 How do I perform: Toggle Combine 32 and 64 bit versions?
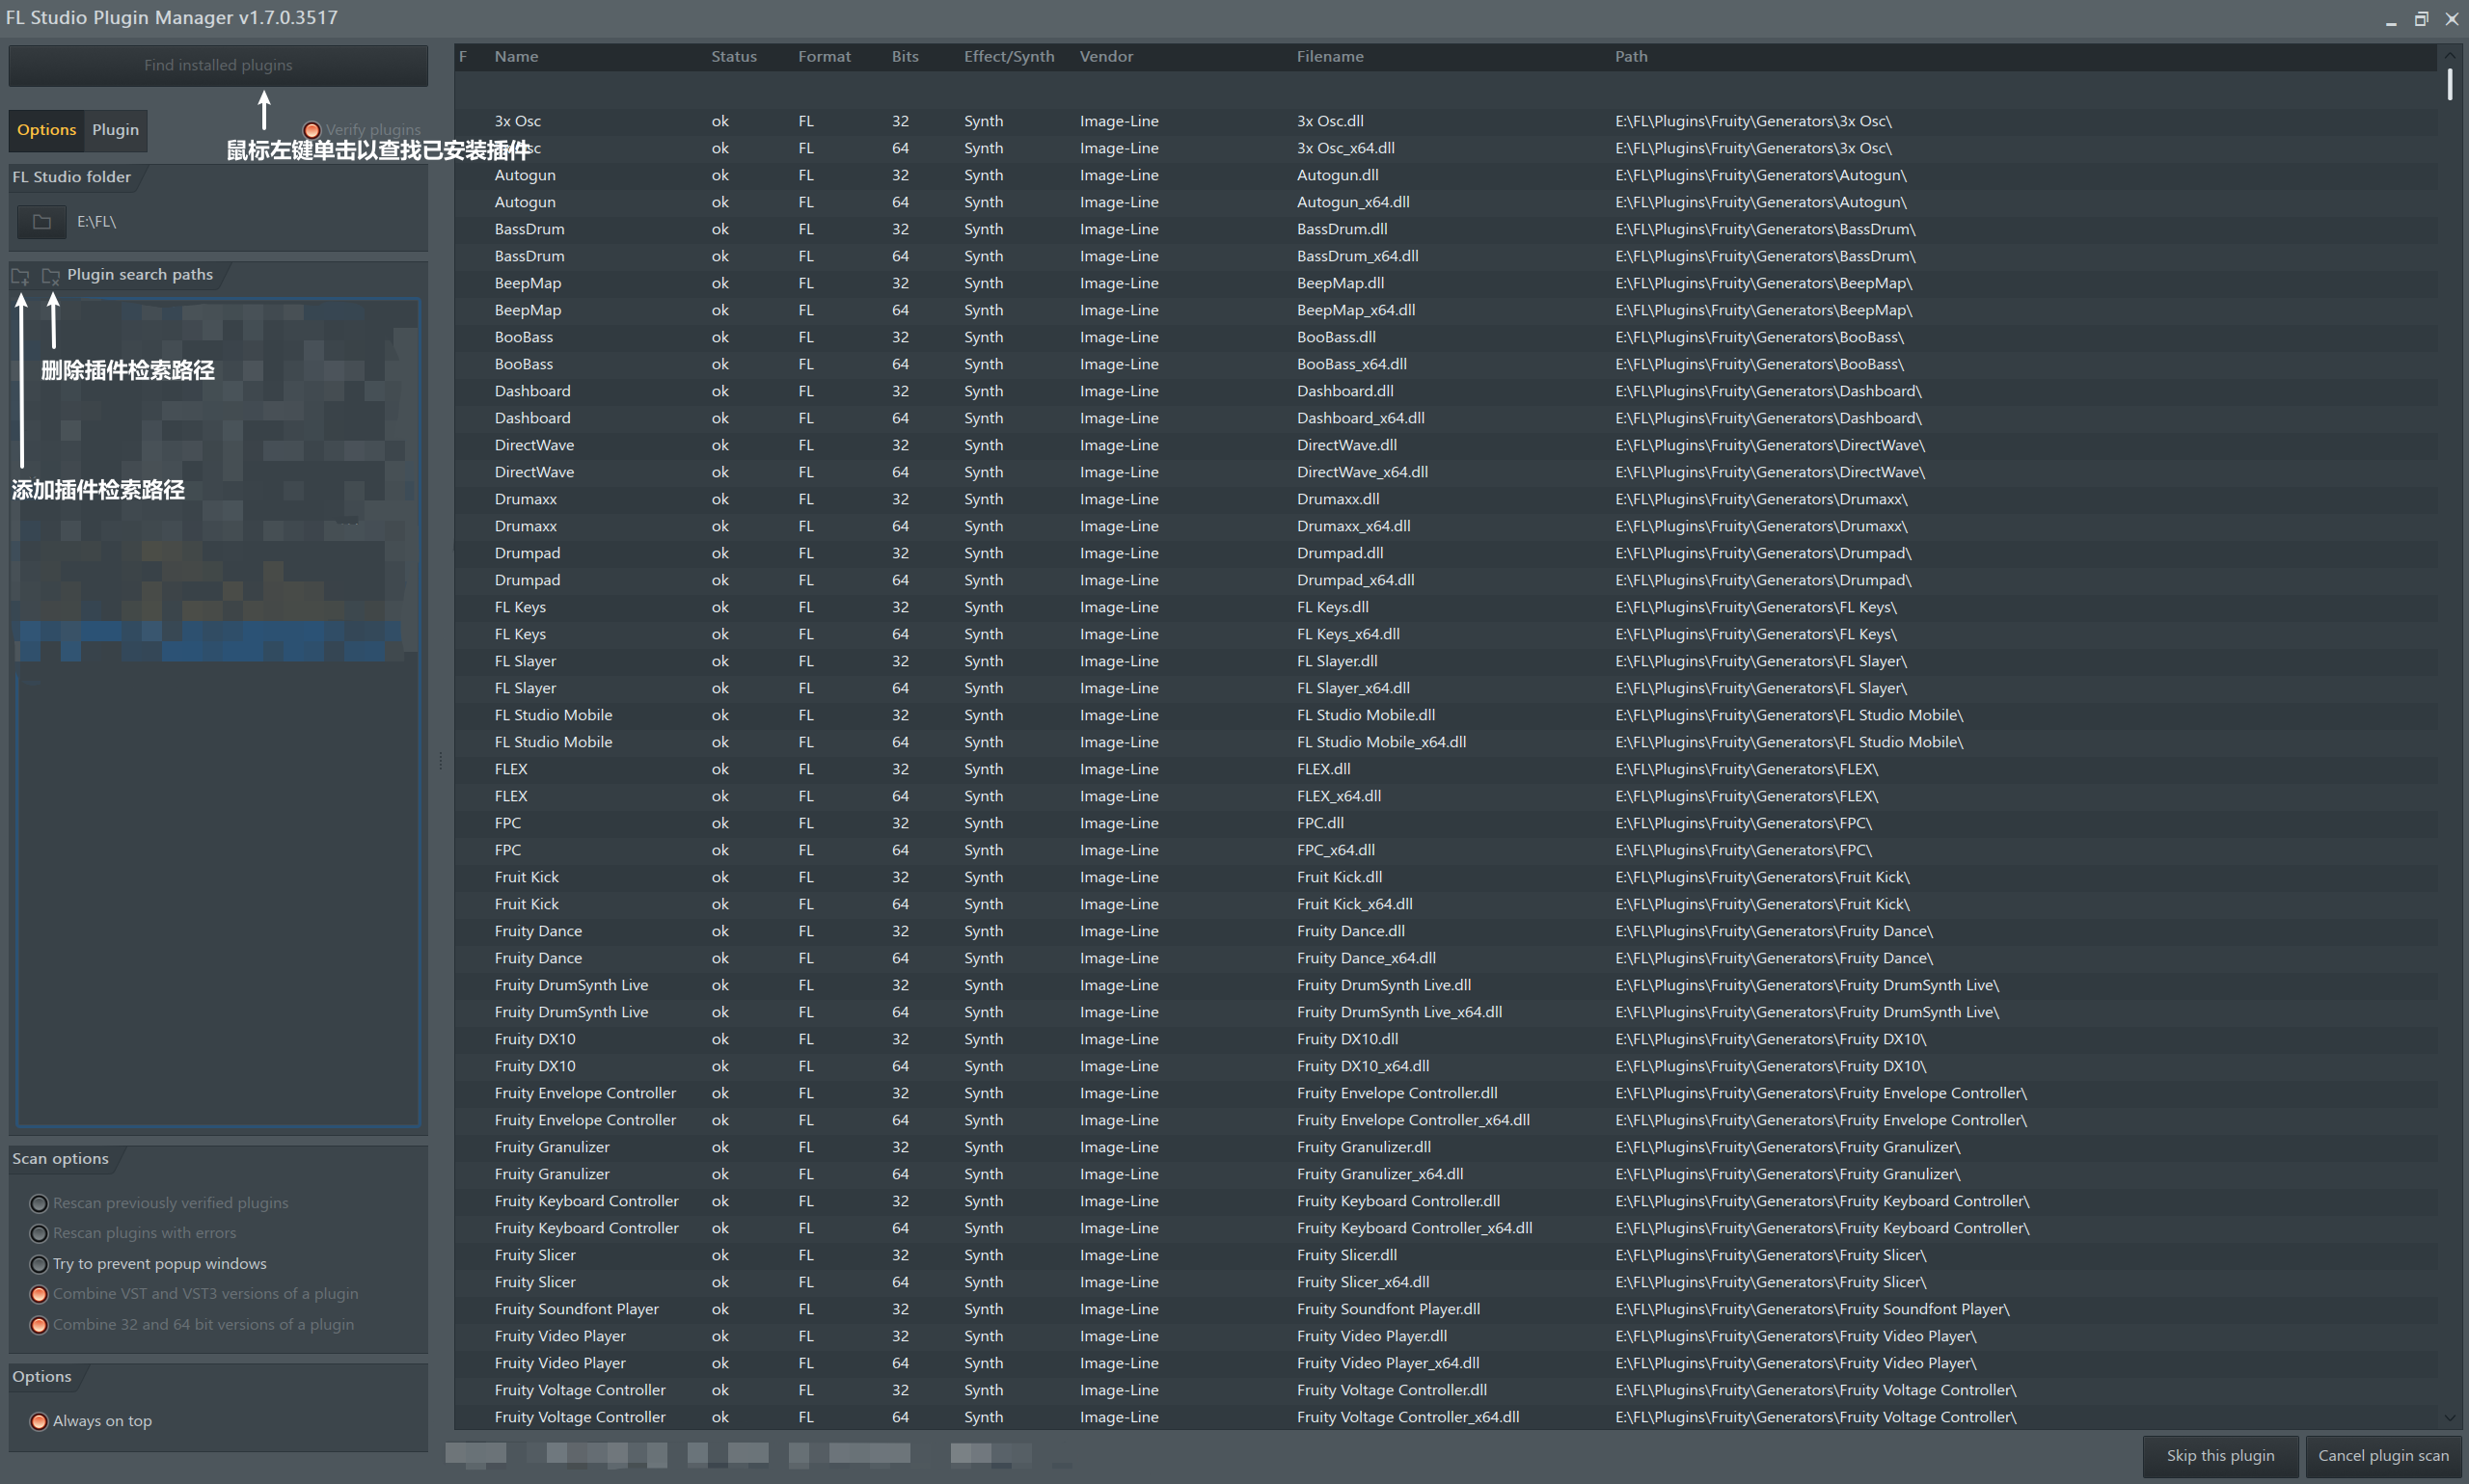click(x=39, y=1325)
